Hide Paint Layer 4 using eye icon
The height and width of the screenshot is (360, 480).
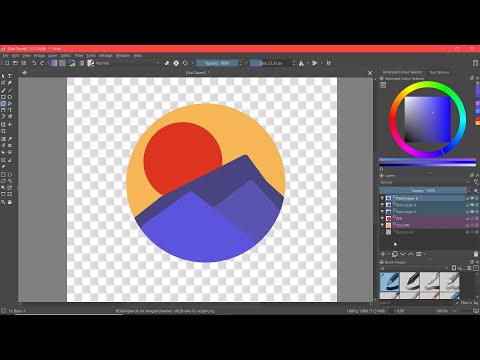click(382, 205)
